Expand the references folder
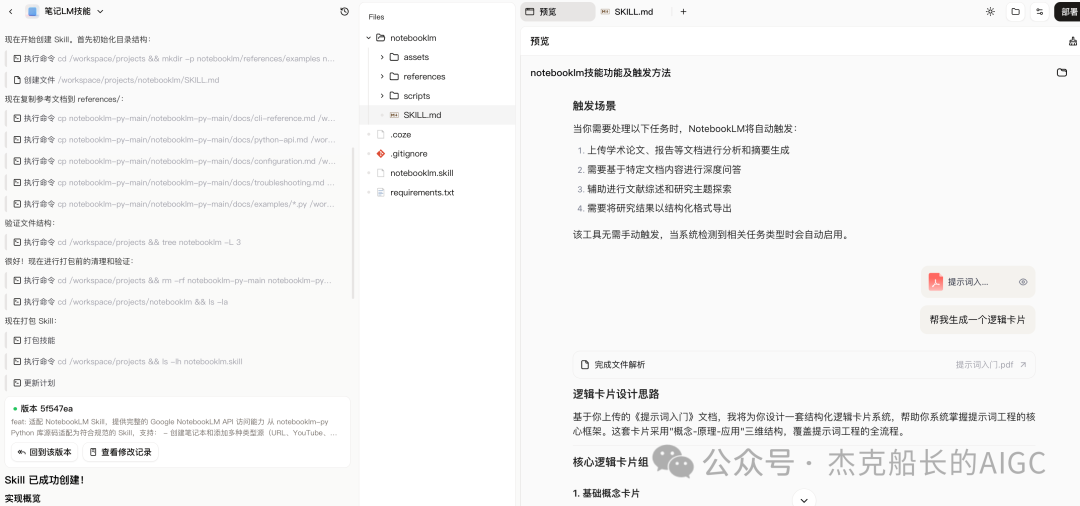 (x=382, y=76)
